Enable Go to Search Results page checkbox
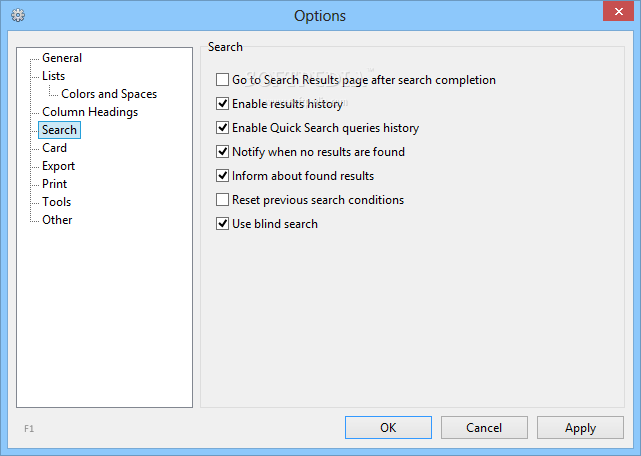 pyautogui.click(x=222, y=80)
